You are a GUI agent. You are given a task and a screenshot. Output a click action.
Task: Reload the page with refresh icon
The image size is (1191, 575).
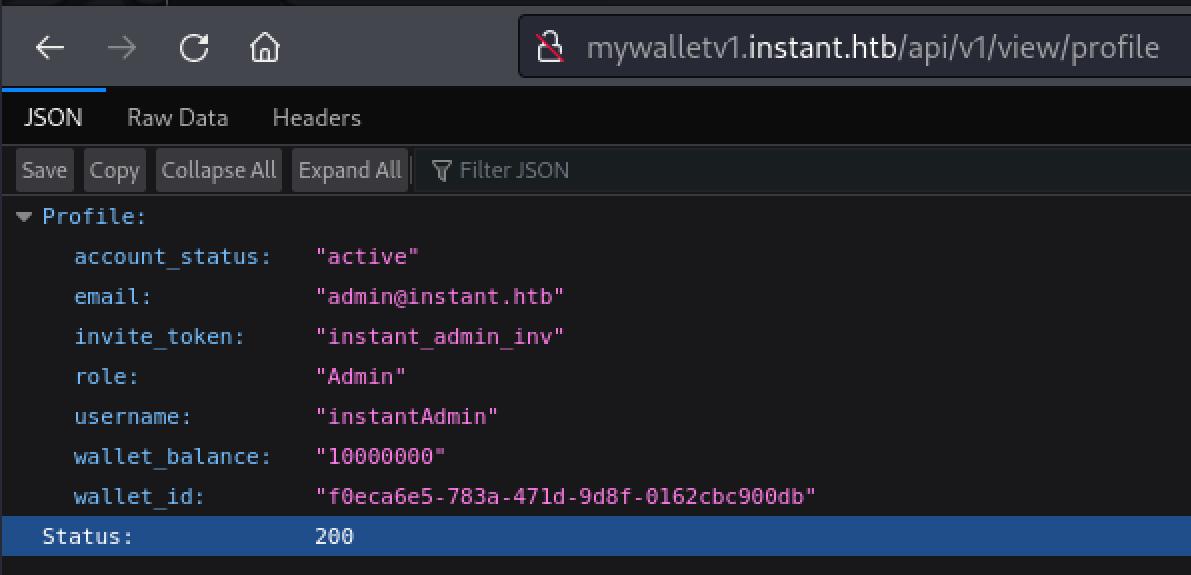[x=193, y=48]
